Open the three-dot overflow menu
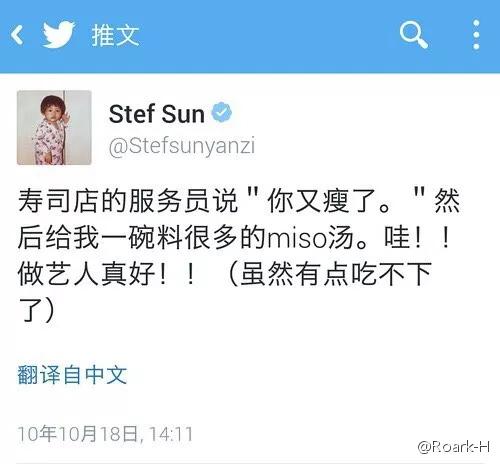Image resolution: width=500 pixels, height=464 pixels. point(476,35)
